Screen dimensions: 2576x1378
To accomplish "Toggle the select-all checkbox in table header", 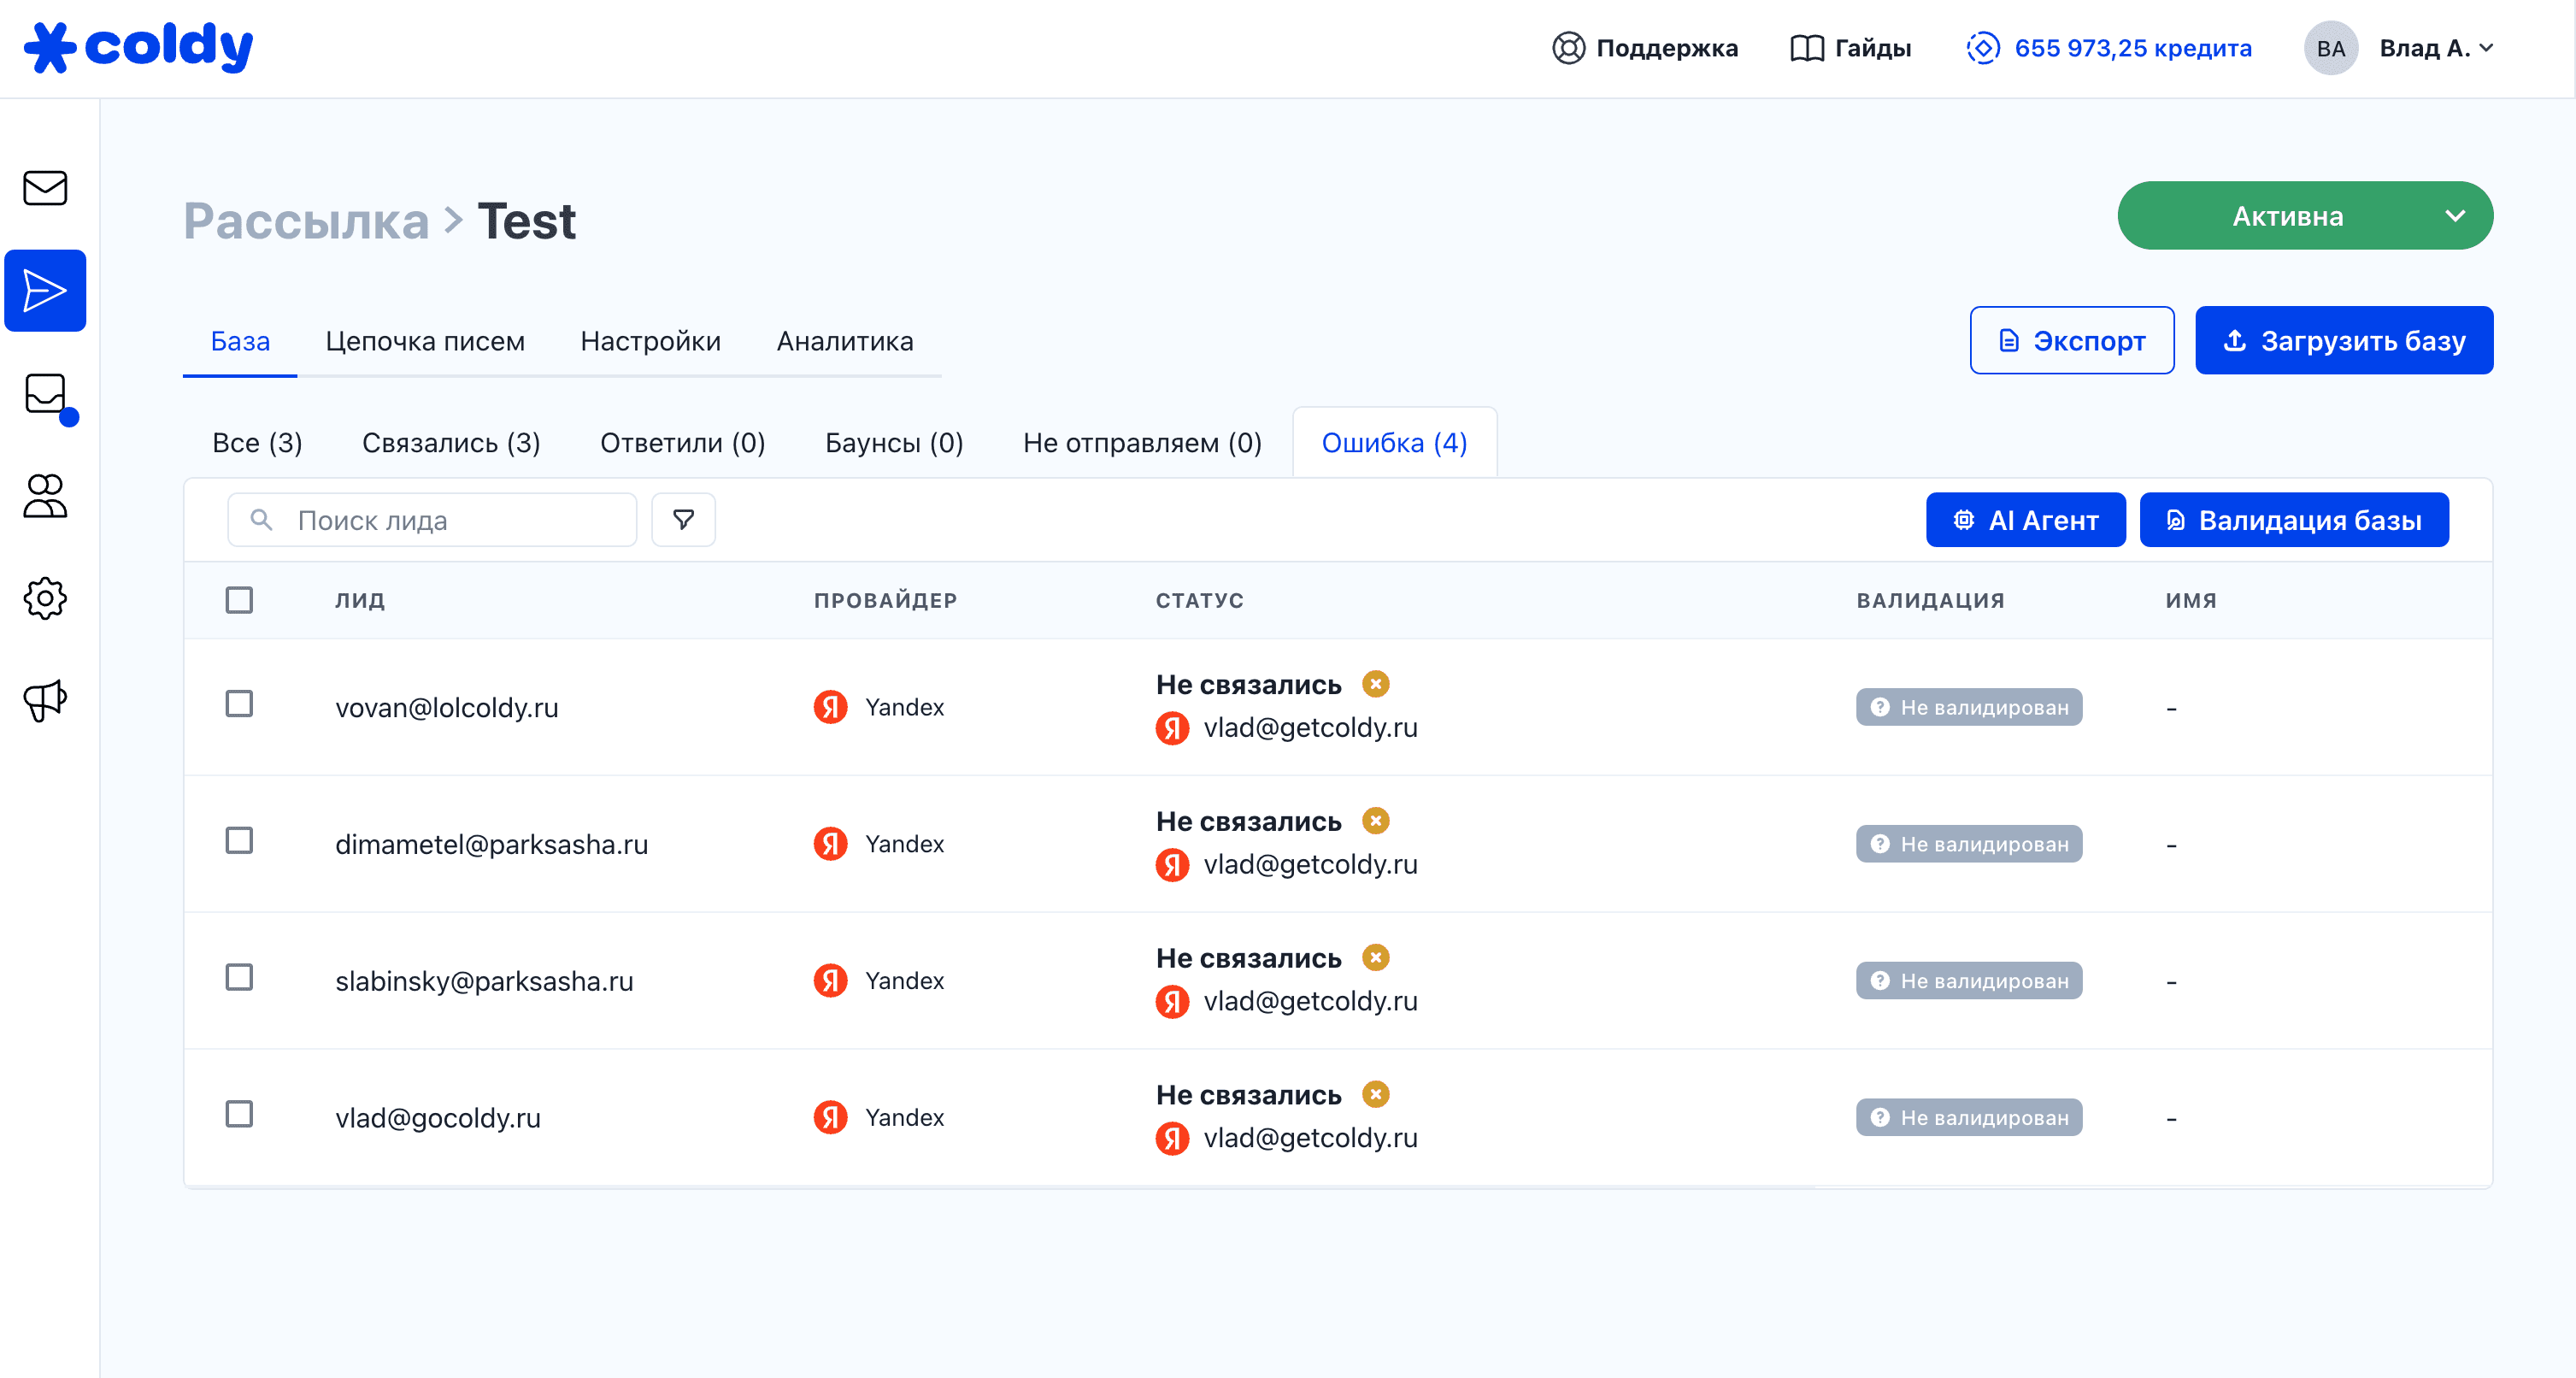I will [x=239, y=600].
